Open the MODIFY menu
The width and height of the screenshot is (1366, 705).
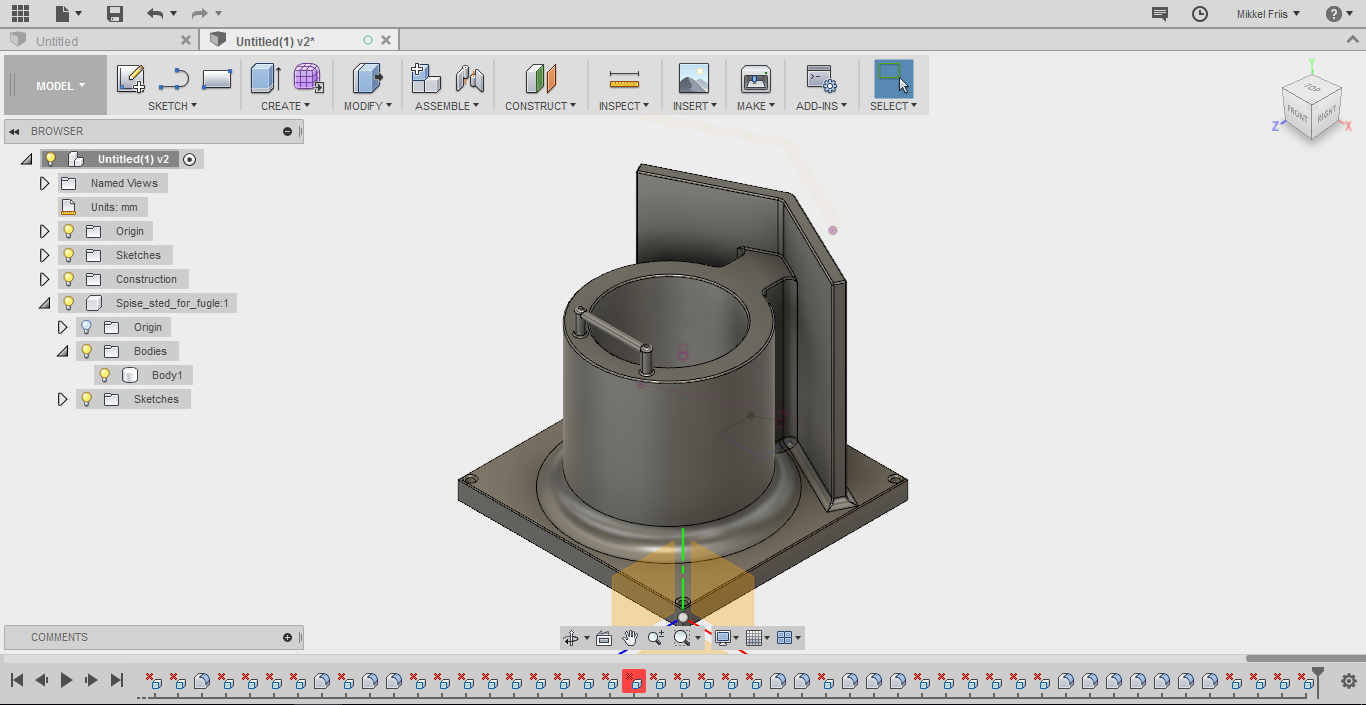[369, 106]
